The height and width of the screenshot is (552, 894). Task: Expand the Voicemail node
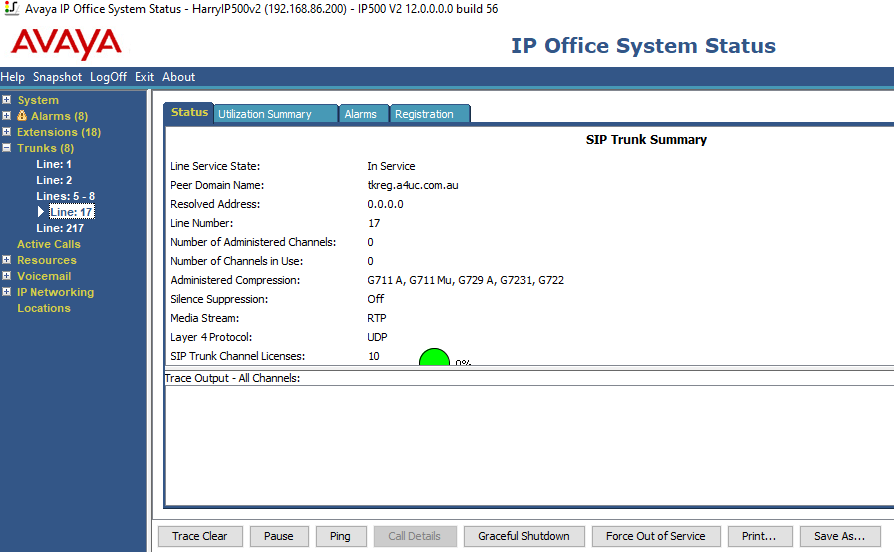point(6,276)
